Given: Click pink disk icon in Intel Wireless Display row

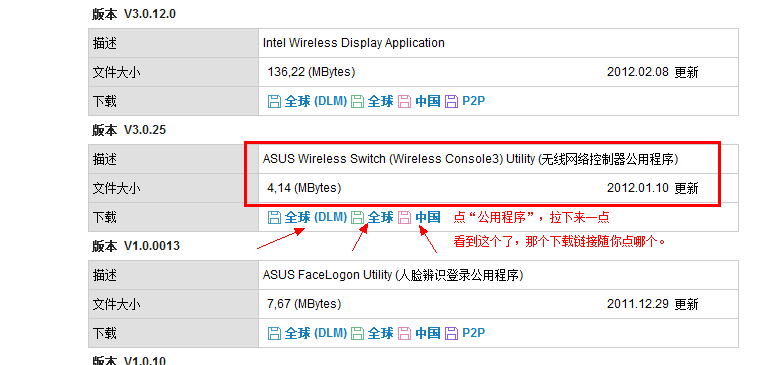Looking at the screenshot, I should 405,102.
